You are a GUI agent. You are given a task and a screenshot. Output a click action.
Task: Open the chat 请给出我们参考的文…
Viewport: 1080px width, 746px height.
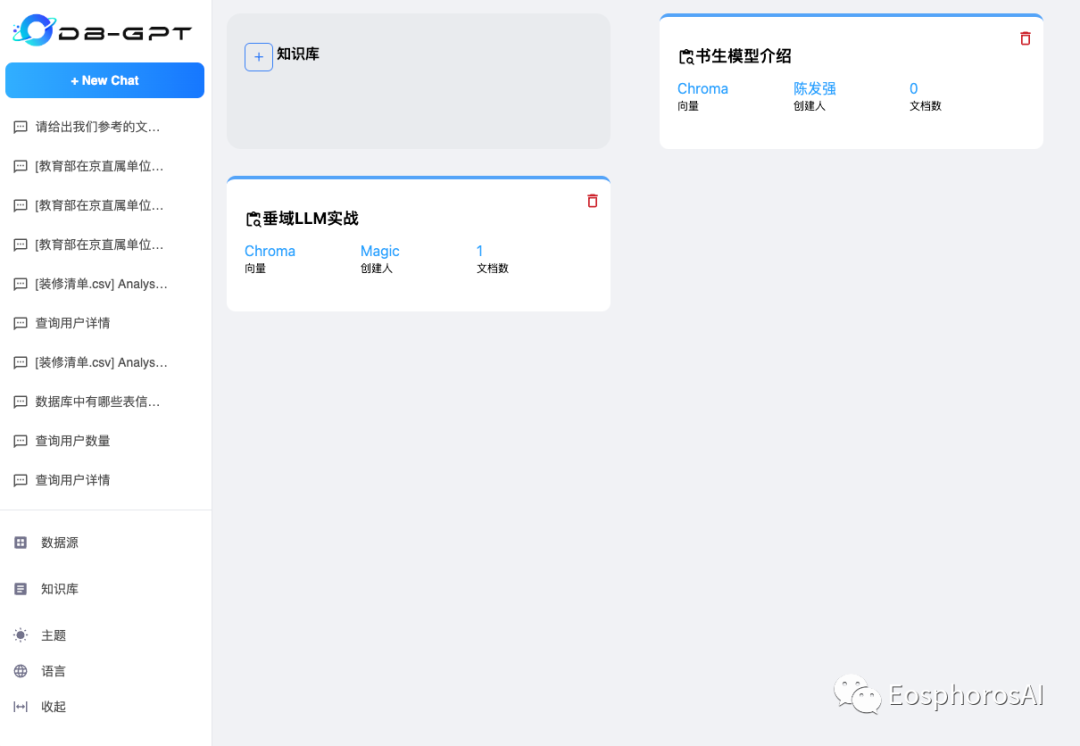click(x=98, y=127)
